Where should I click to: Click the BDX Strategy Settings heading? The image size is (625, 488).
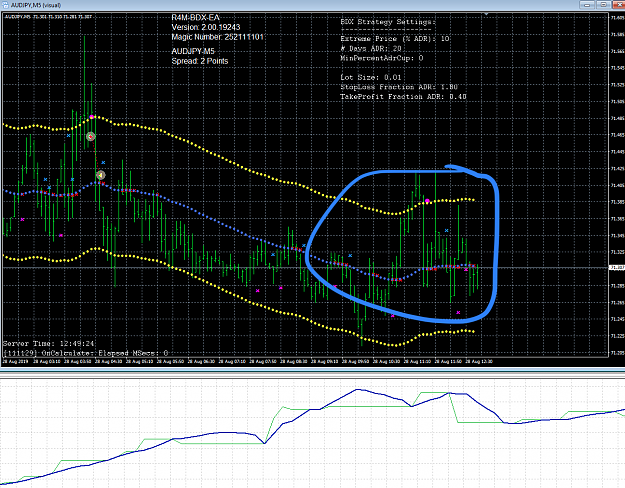[x=388, y=22]
